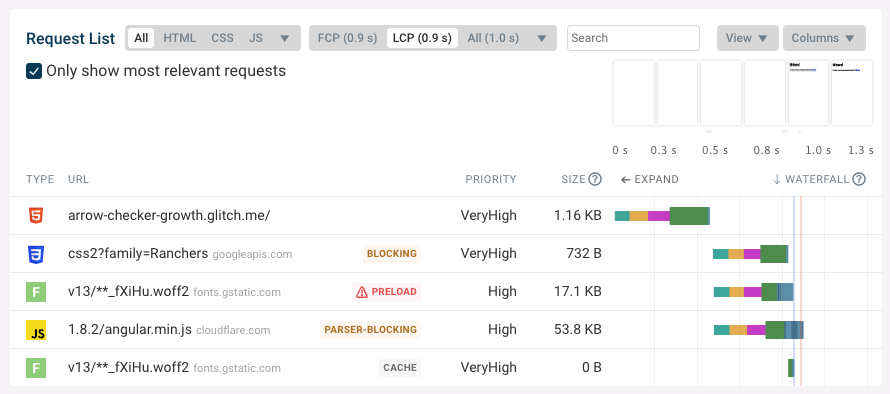The height and width of the screenshot is (394, 890).
Task: Click the help icon next to WATERFALL
Action: (859, 179)
